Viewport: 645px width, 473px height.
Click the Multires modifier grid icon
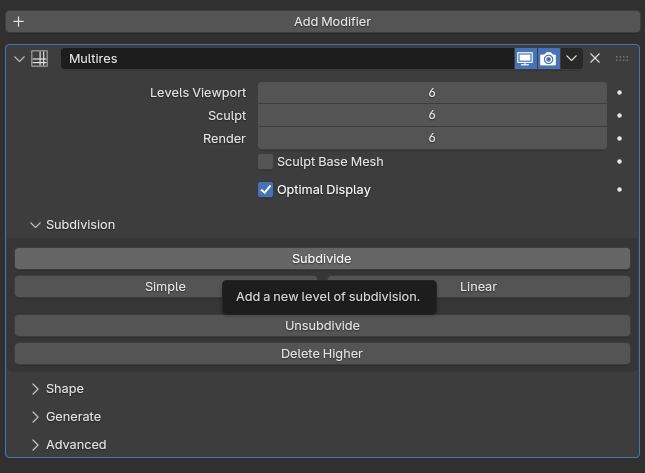[40, 59]
